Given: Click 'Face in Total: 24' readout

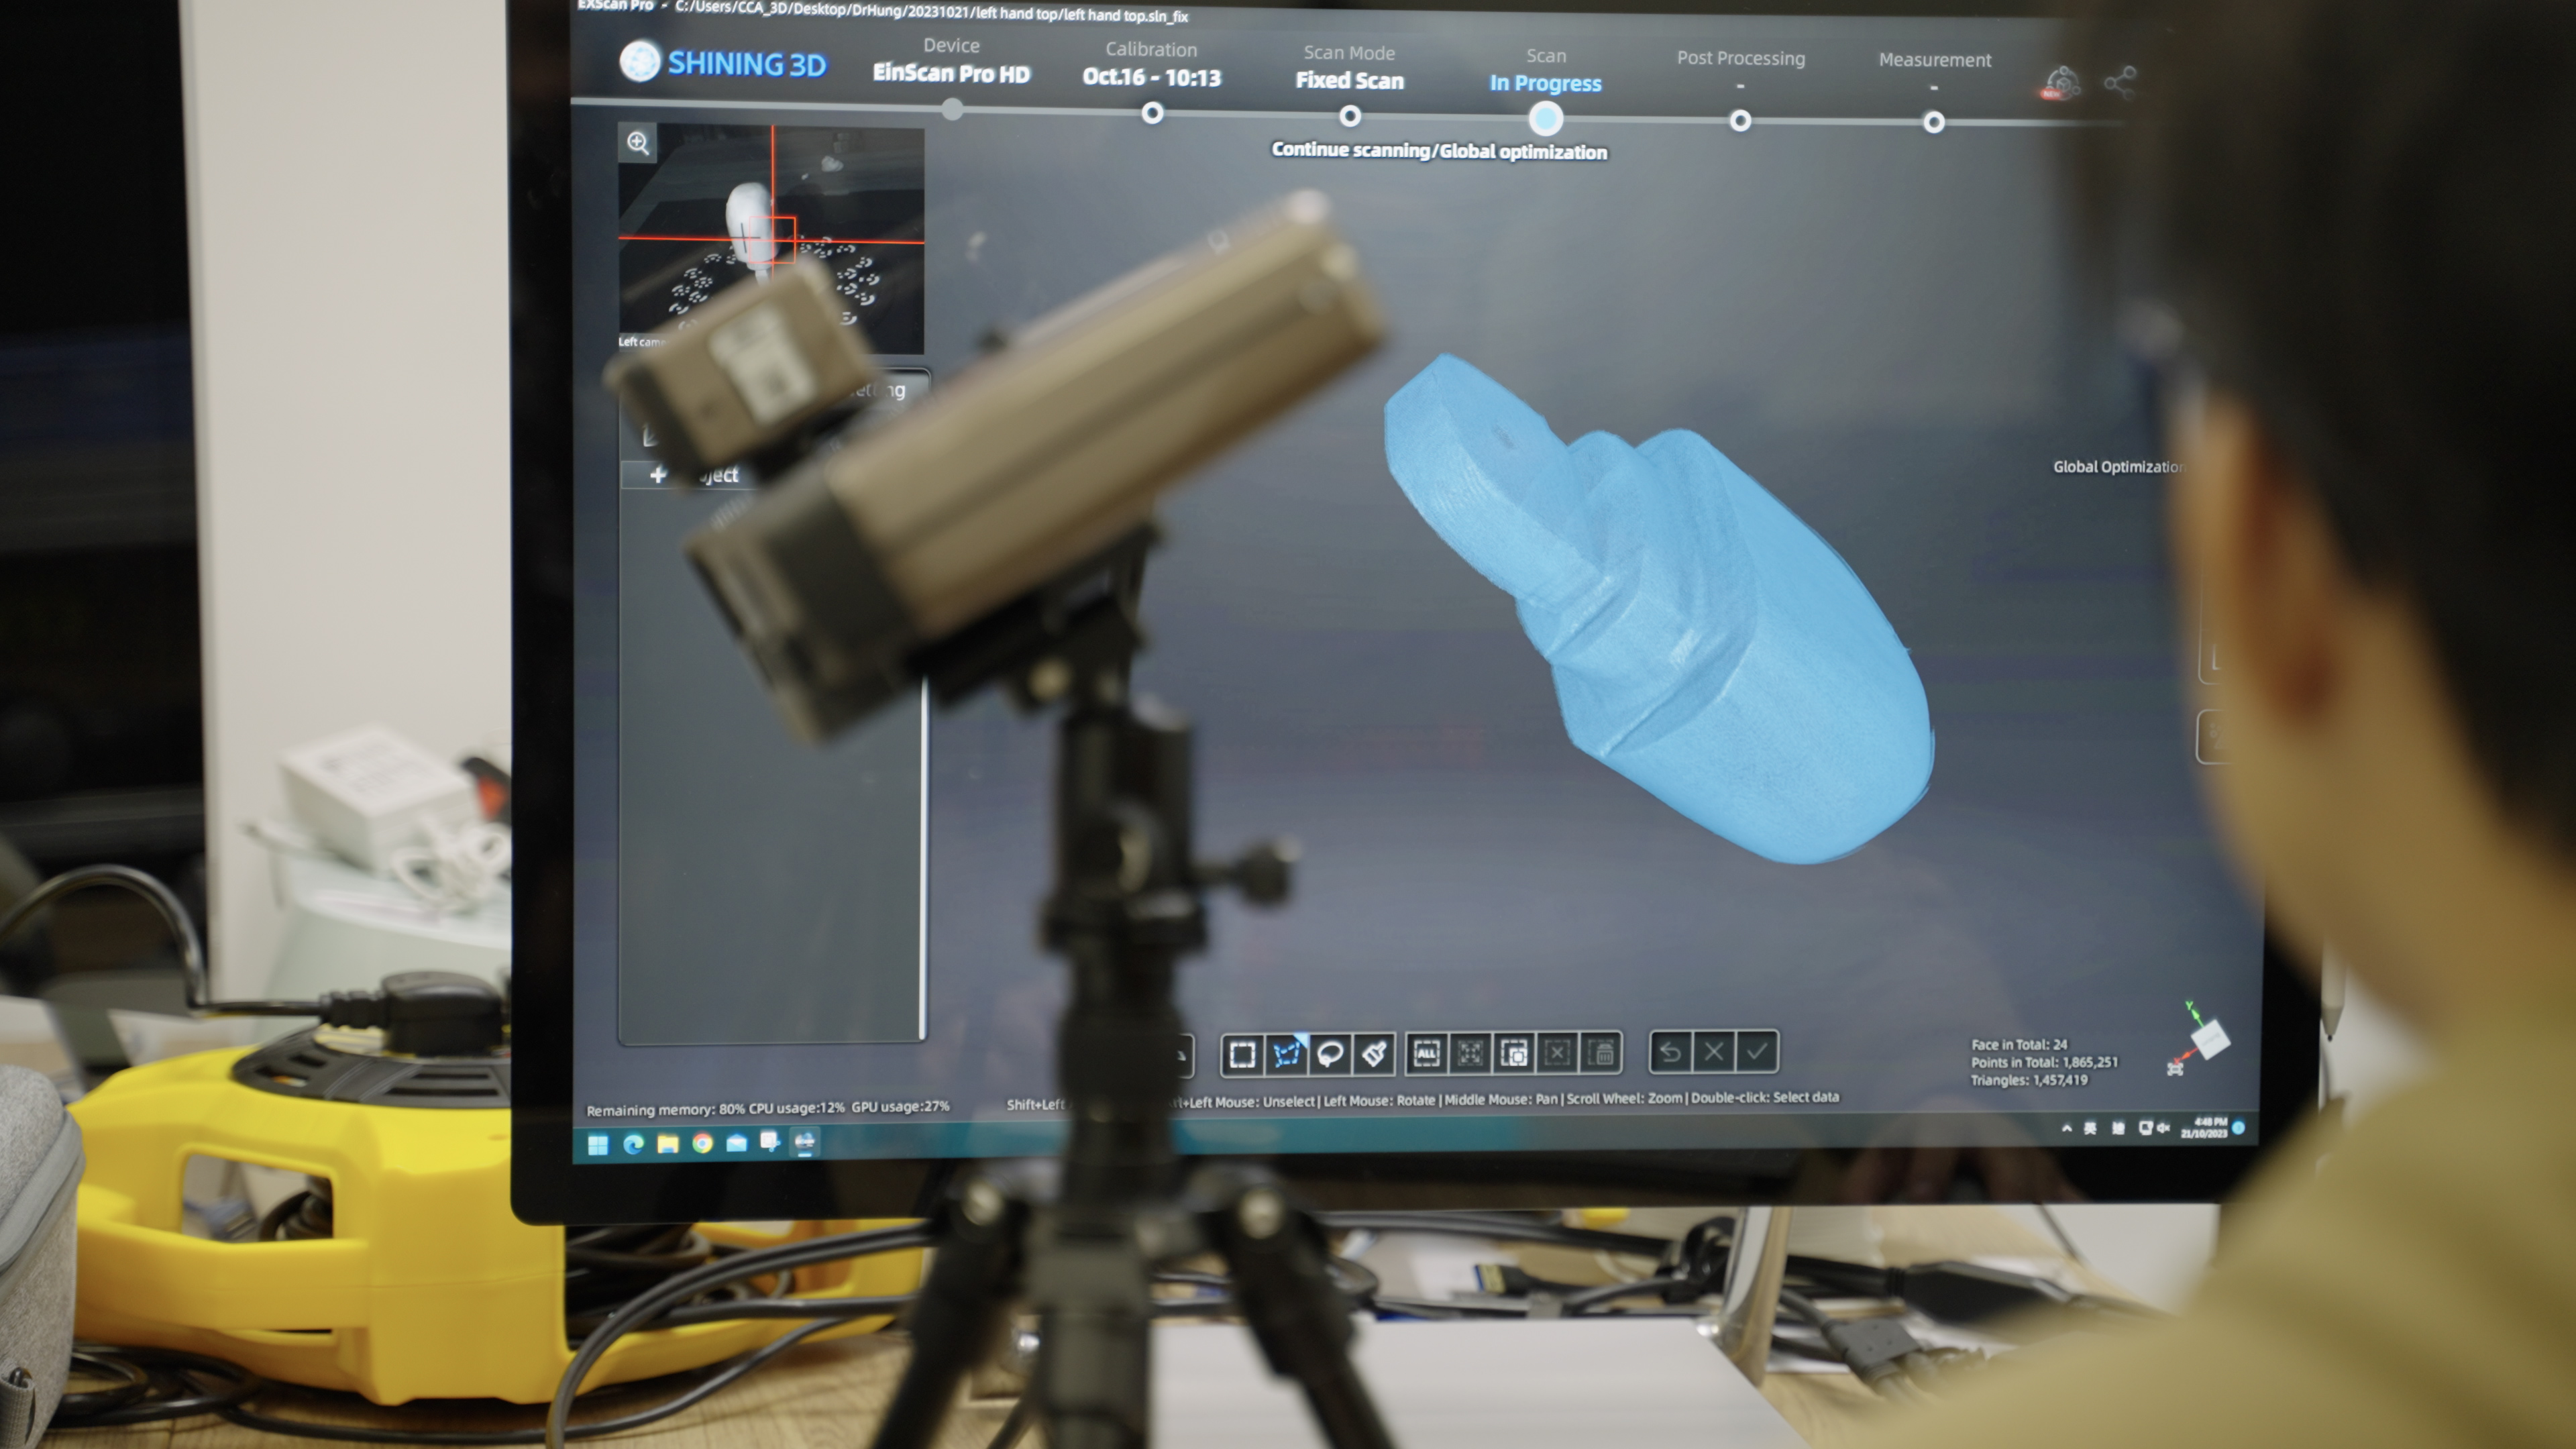Looking at the screenshot, I should [2019, 1045].
